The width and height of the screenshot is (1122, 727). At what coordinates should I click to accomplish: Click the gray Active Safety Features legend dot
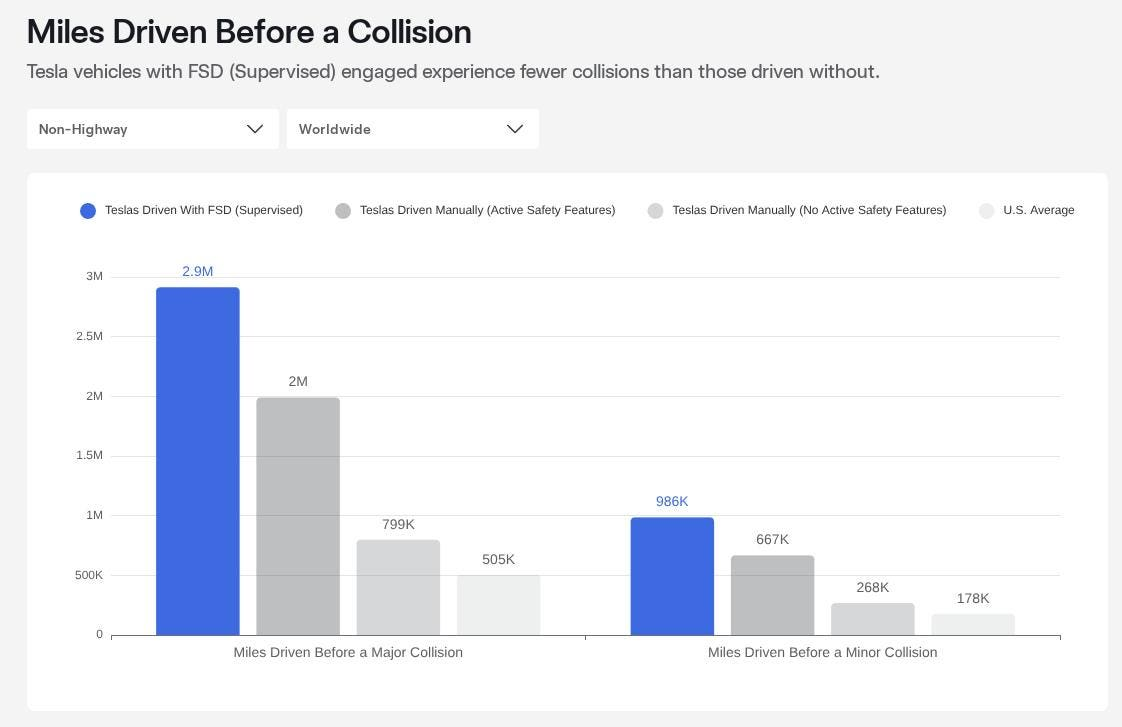(x=343, y=210)
